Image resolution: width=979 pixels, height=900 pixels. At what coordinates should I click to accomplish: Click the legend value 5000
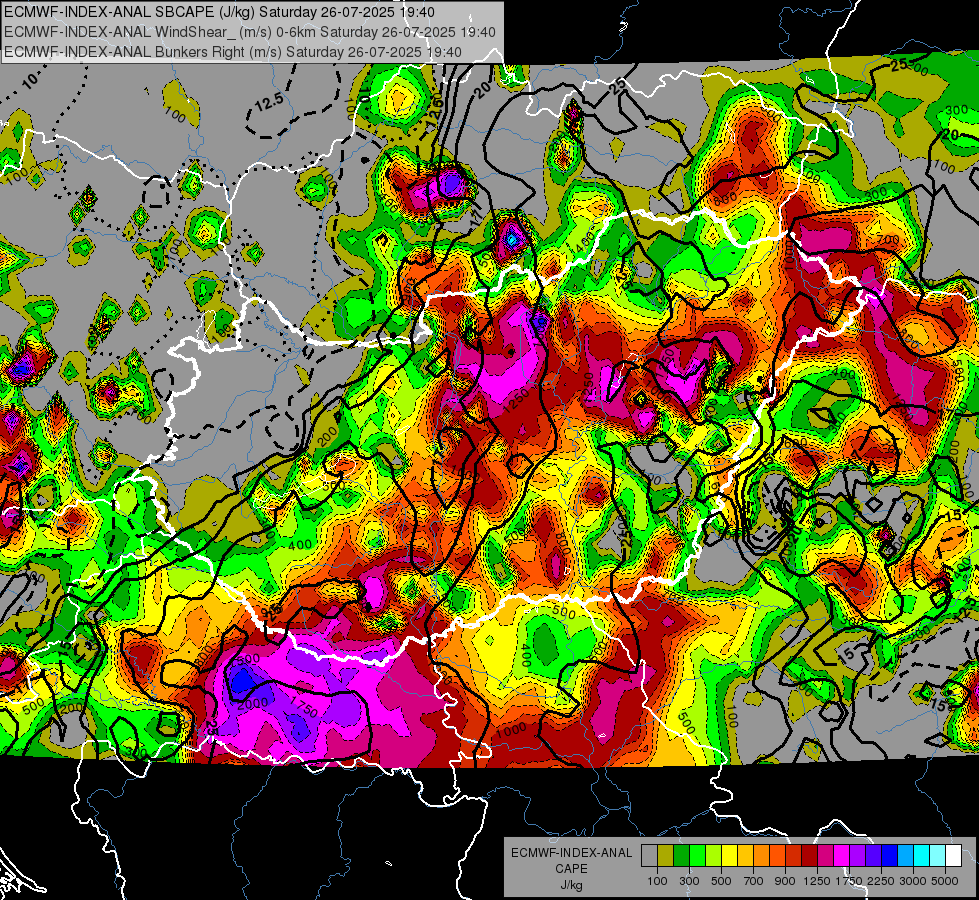[945, 881]
